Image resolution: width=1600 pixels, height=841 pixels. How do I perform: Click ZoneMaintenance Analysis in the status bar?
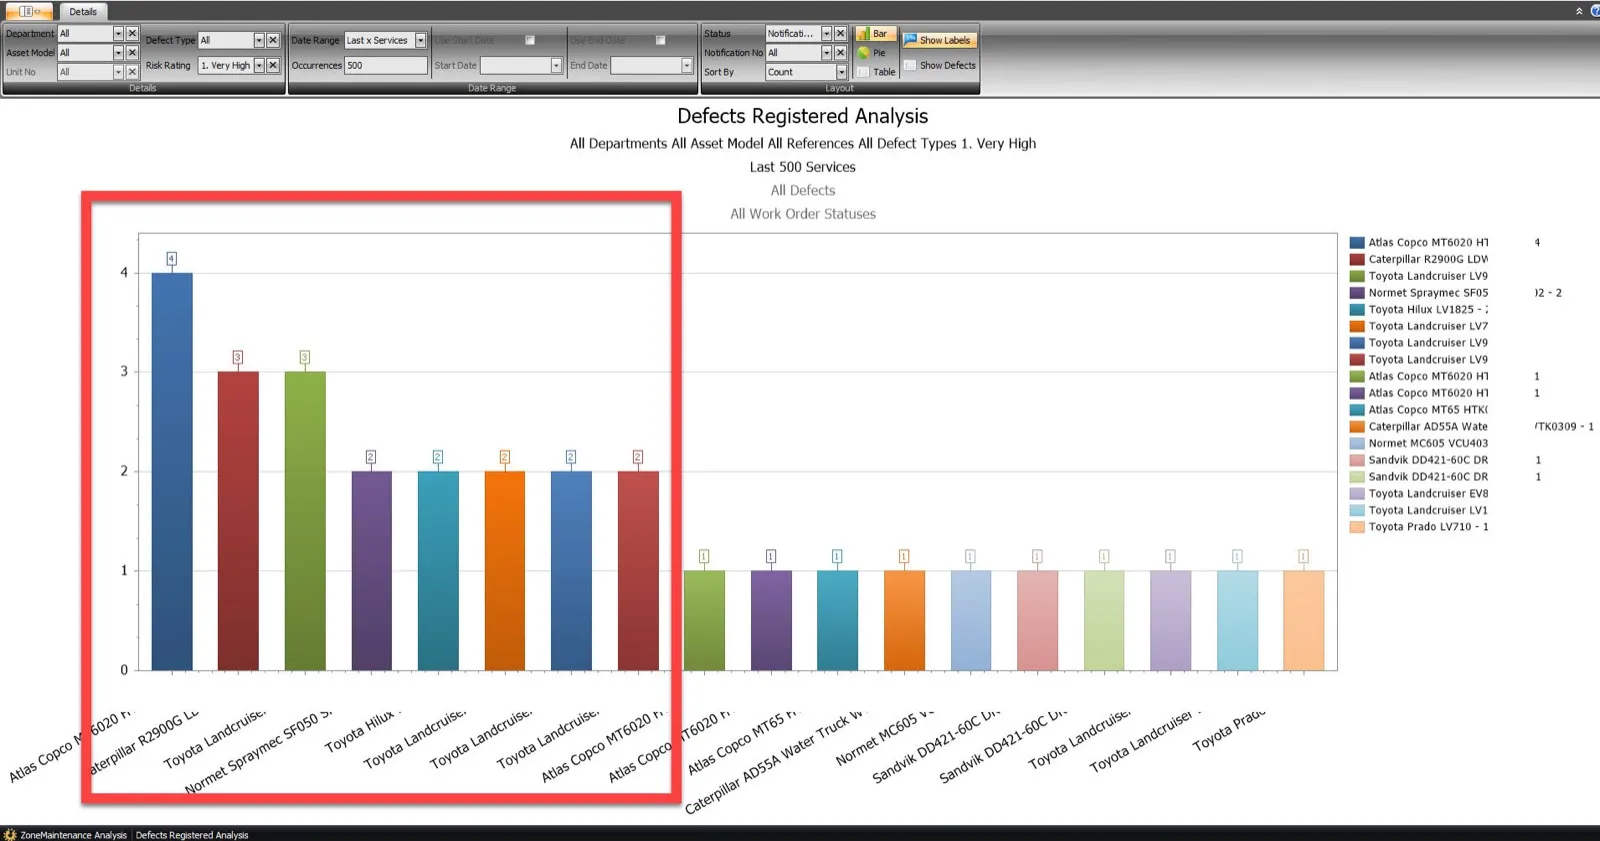click(x=73, y=835)
